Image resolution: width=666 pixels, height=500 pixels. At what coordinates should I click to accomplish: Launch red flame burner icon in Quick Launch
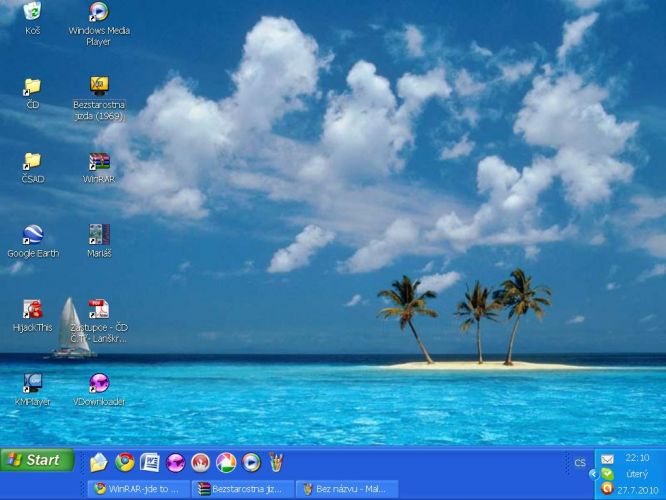point(200,462)
